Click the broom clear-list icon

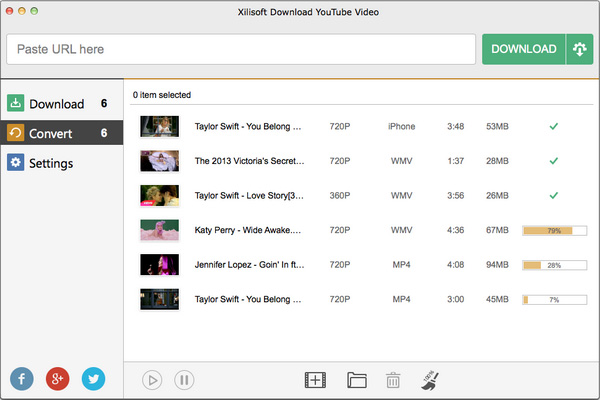(x=429, y=379)
